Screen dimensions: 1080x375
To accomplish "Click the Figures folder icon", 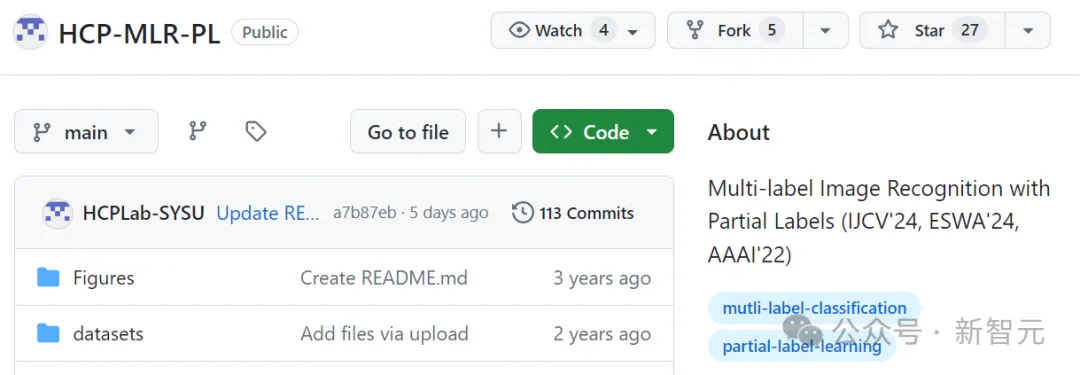I will [48, 278].
